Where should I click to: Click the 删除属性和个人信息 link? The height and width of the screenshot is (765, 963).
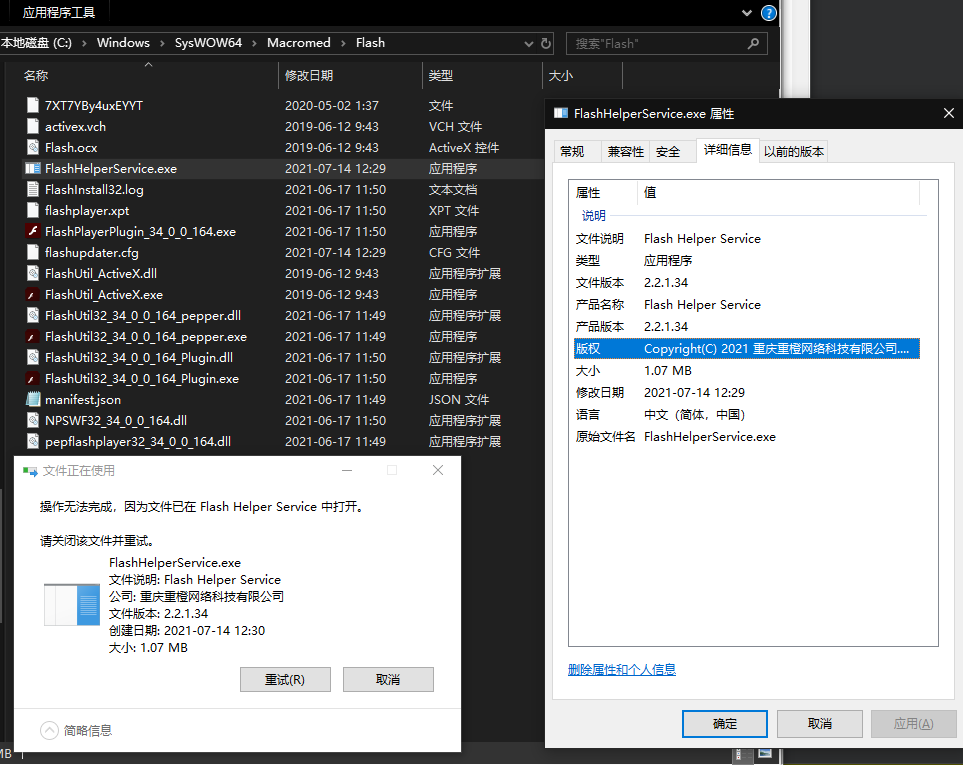click(x=621, y=669)
